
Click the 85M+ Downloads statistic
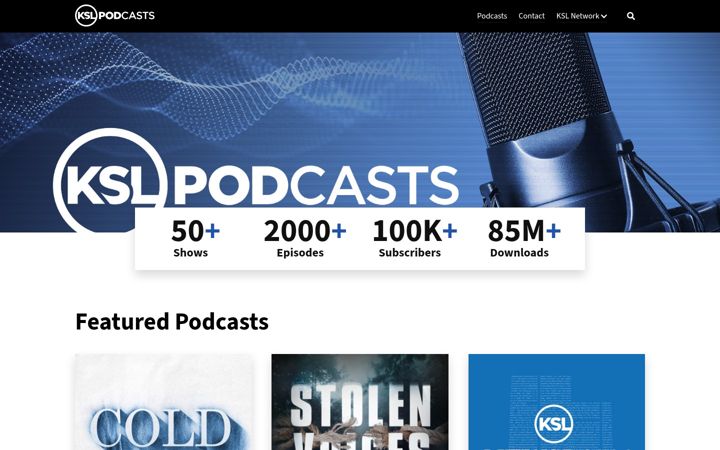pyautogui.click(x=523, y=238)
